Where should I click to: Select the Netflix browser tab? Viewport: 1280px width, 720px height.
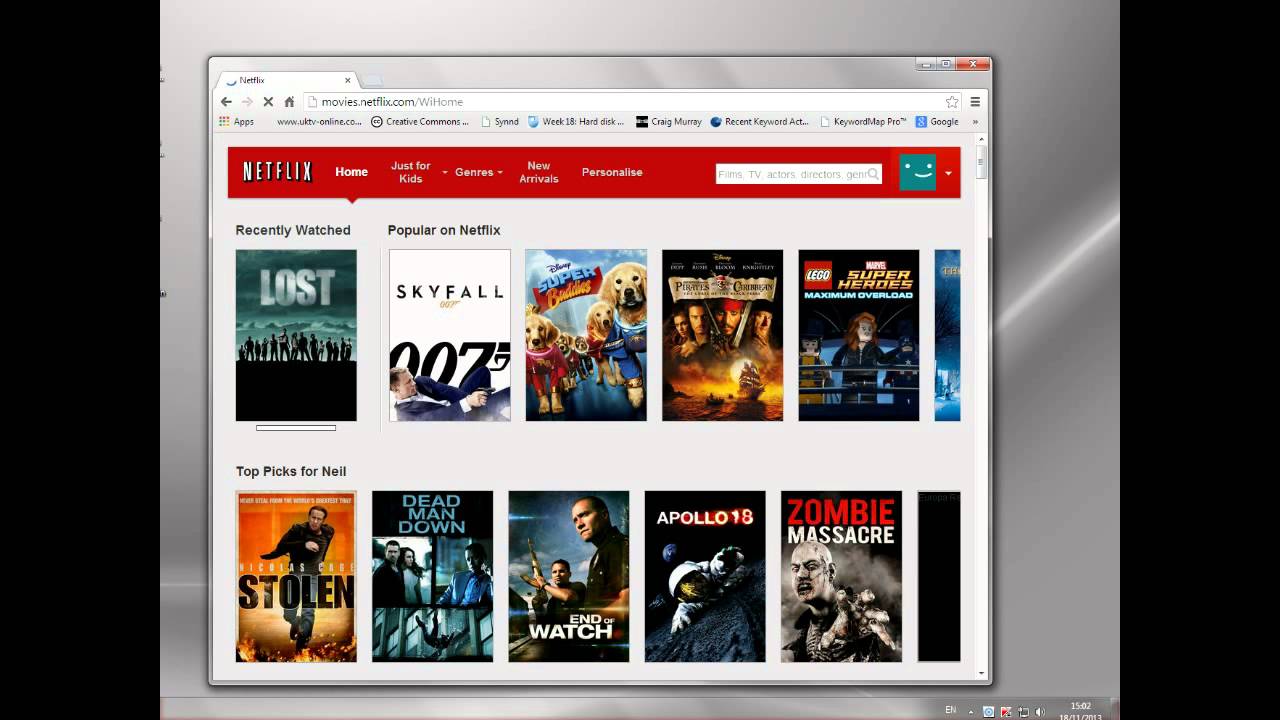pyautogui.click(x=288, y=80)
